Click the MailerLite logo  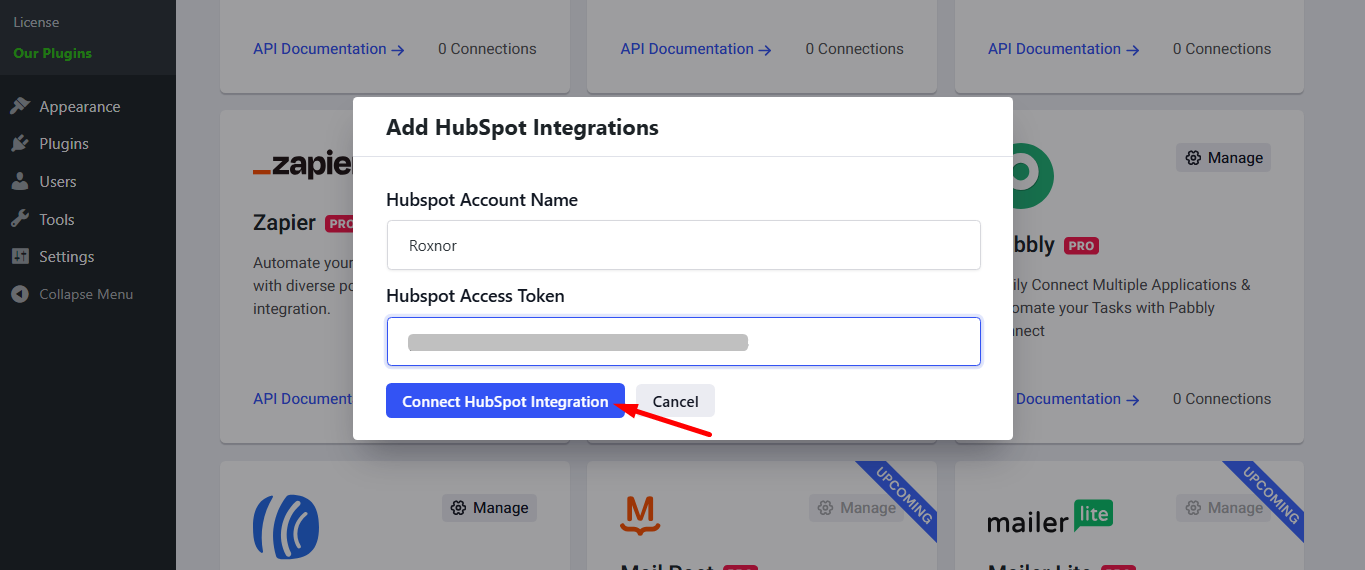click(x=1049, y=518)
